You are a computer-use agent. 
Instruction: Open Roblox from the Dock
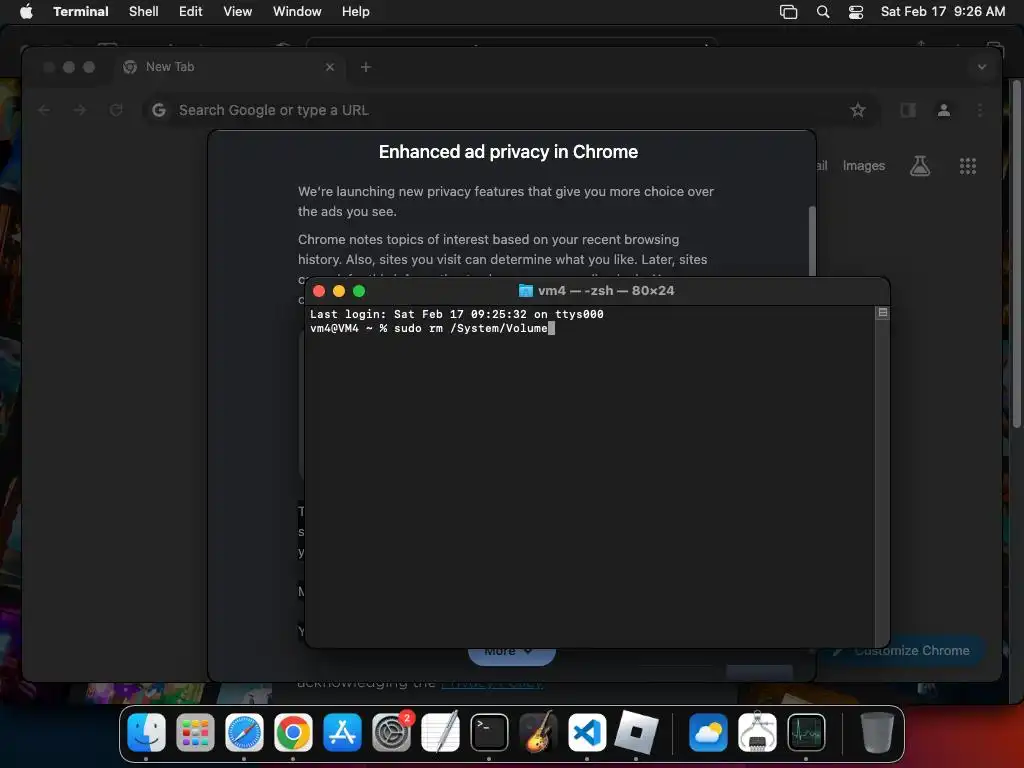pos(636,732)
